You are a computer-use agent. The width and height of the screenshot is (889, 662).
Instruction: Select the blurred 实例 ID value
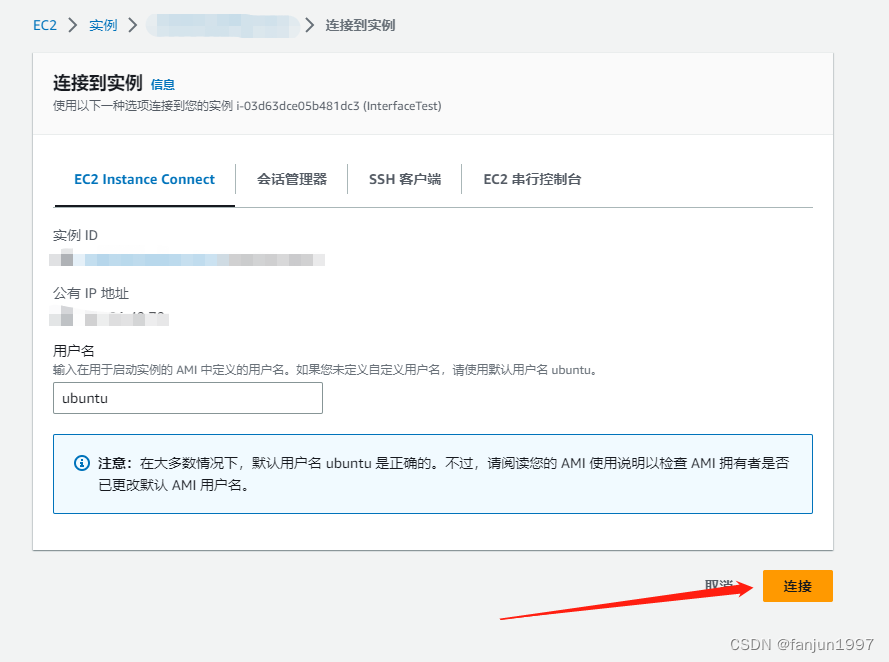coord(187,260)
